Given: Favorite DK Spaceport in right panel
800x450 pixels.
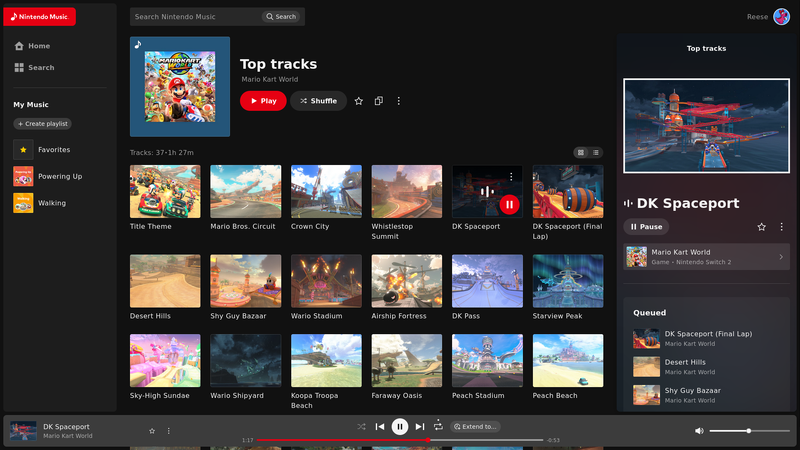Looking at the screenshot, I should coord(761,227).
